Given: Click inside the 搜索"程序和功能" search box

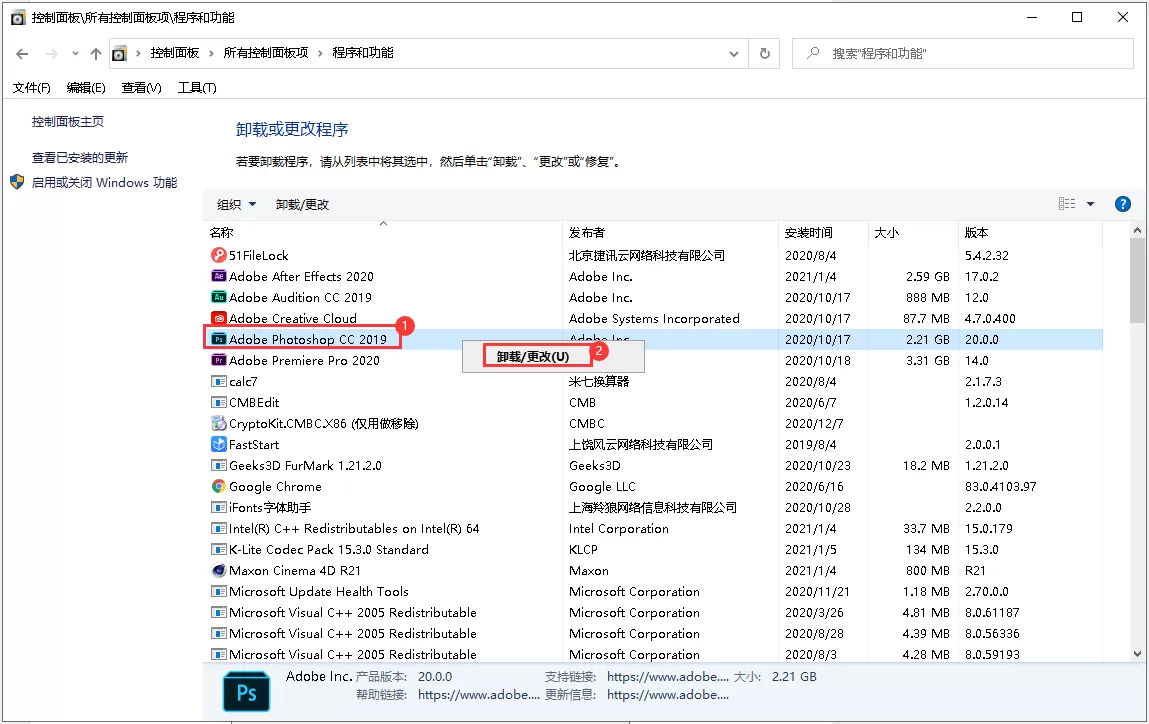Looking at the screenshot, I should [960, 53].
